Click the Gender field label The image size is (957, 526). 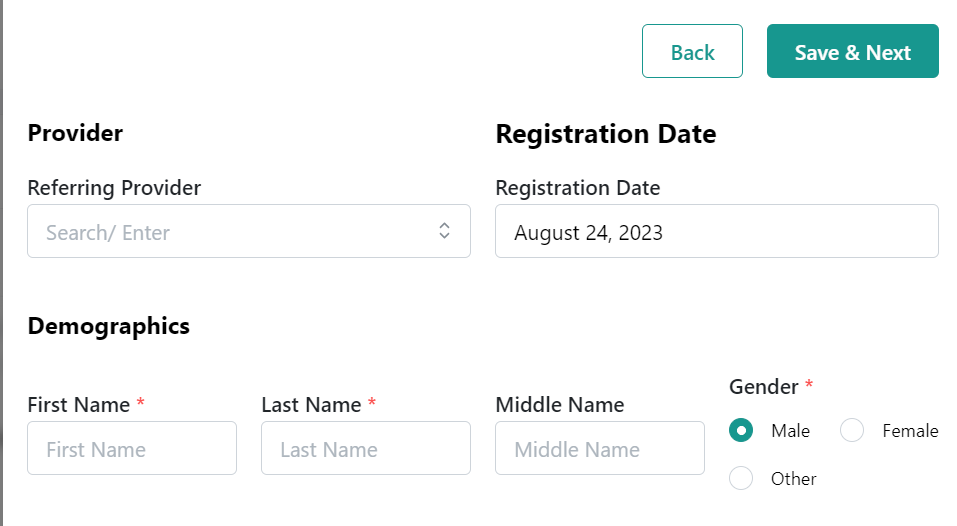click(764, 386)
